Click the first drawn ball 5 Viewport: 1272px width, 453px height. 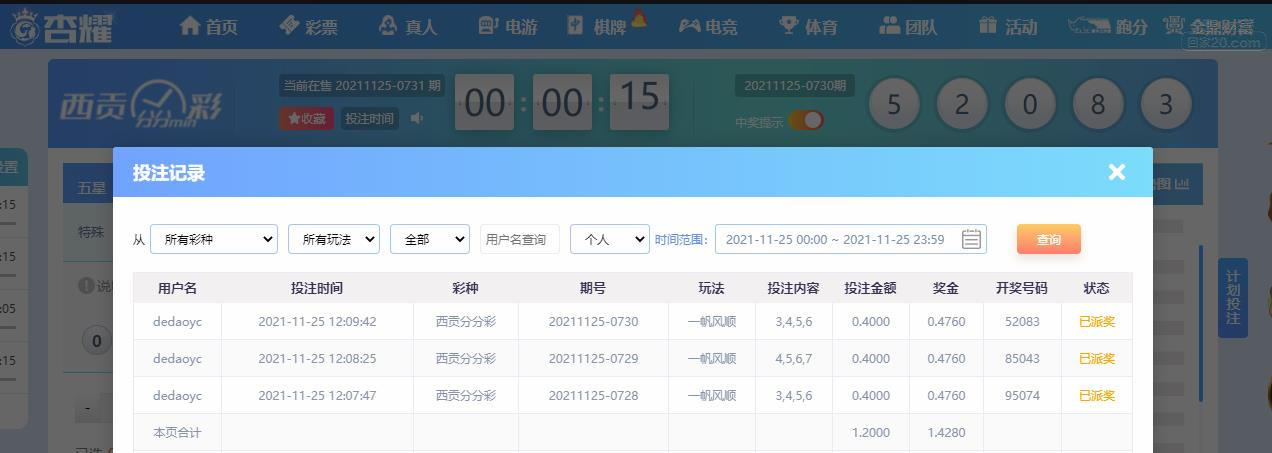click(894, 104)
